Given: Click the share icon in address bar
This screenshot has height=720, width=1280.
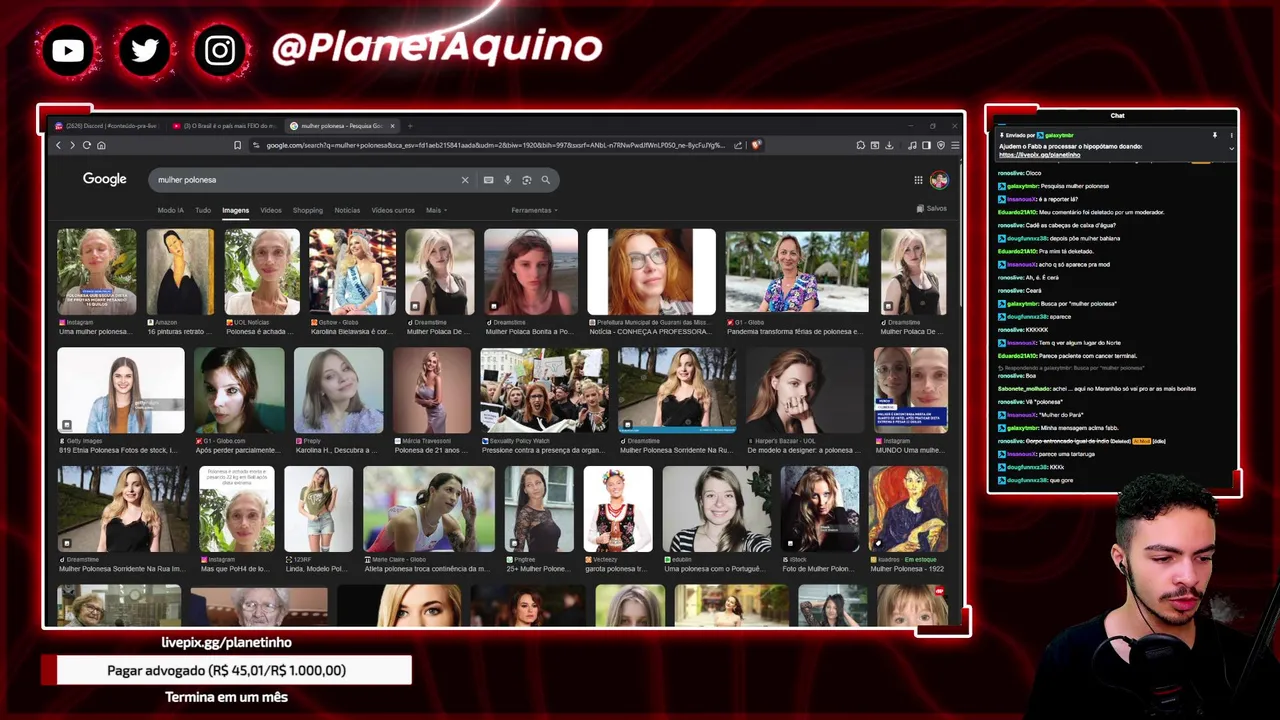Looking at the screenshot, I should click(x=738, y=145).
